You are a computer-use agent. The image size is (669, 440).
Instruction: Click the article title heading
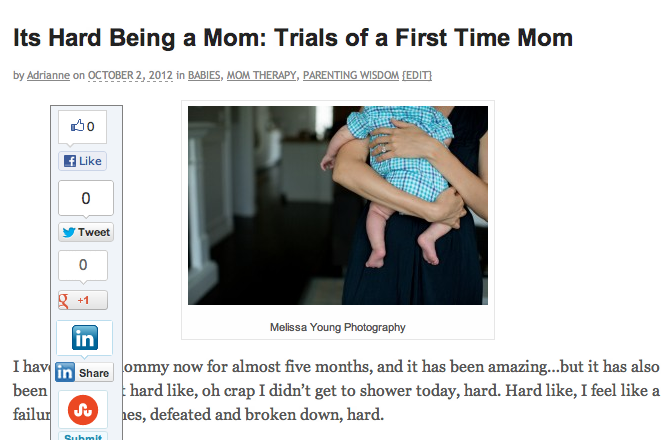tap(292, 39)
